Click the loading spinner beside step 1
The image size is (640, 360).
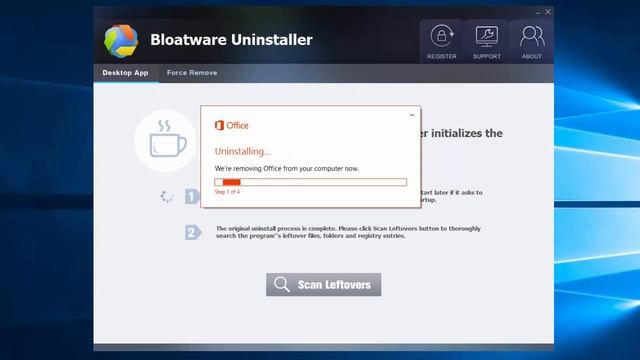point(167,196)
